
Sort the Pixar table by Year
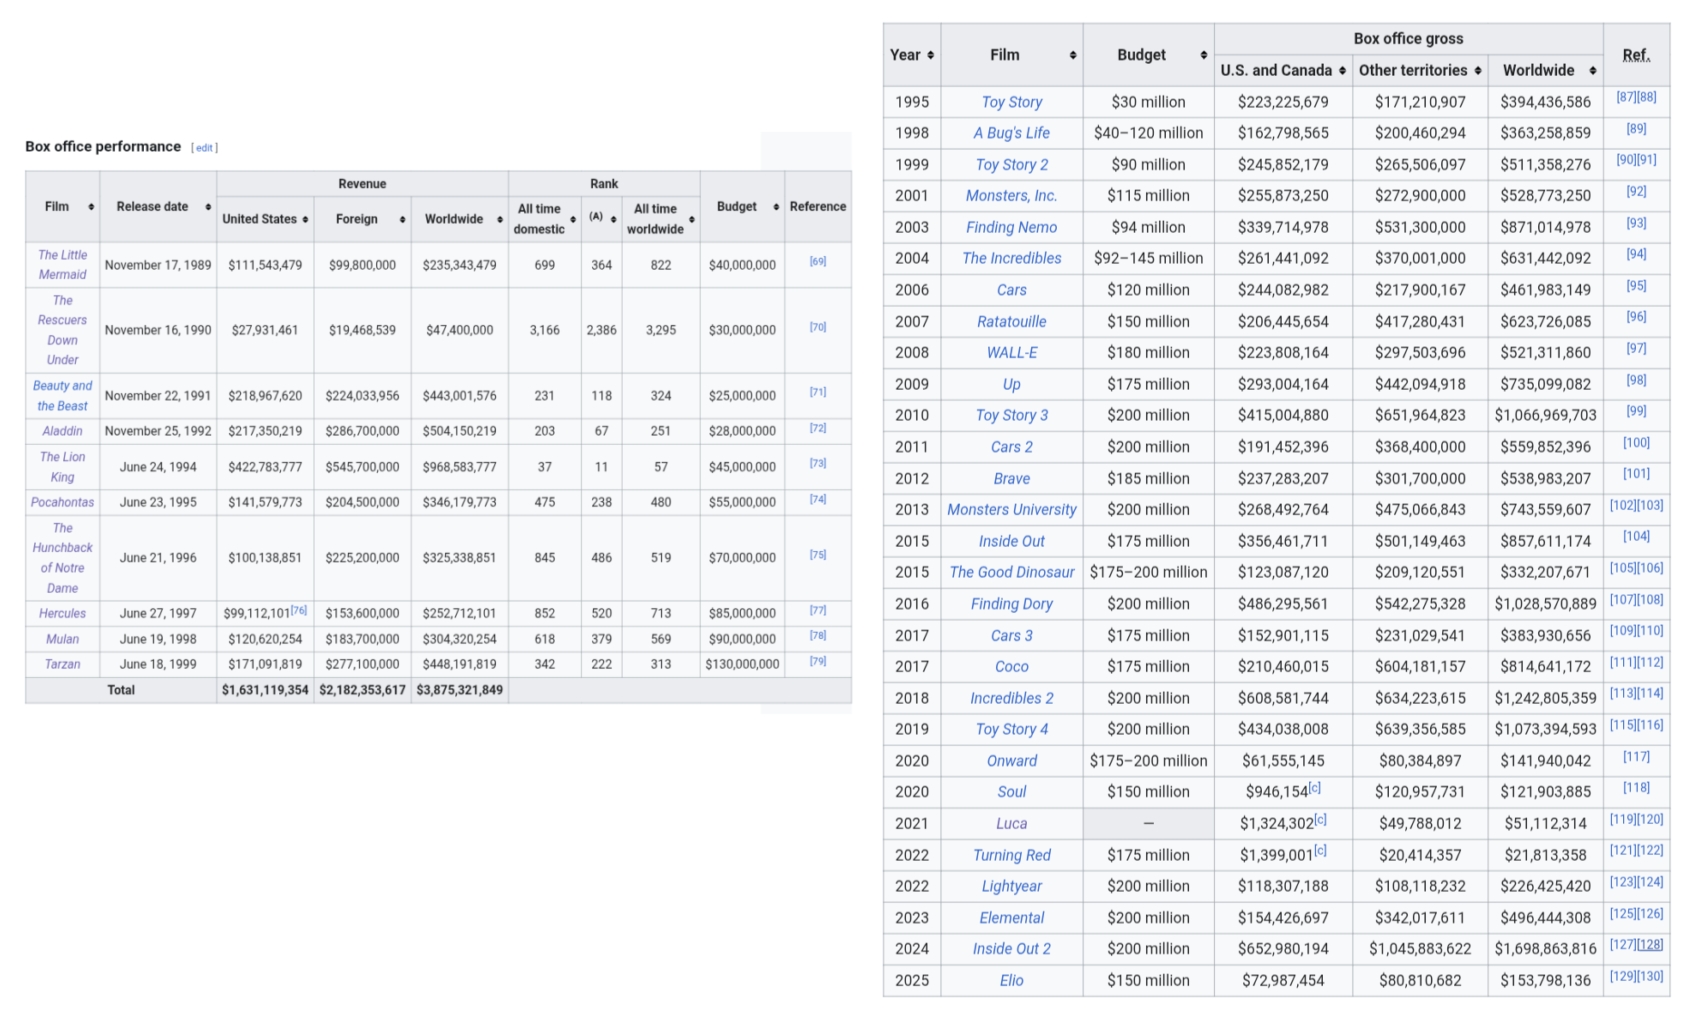click(931, 55)
